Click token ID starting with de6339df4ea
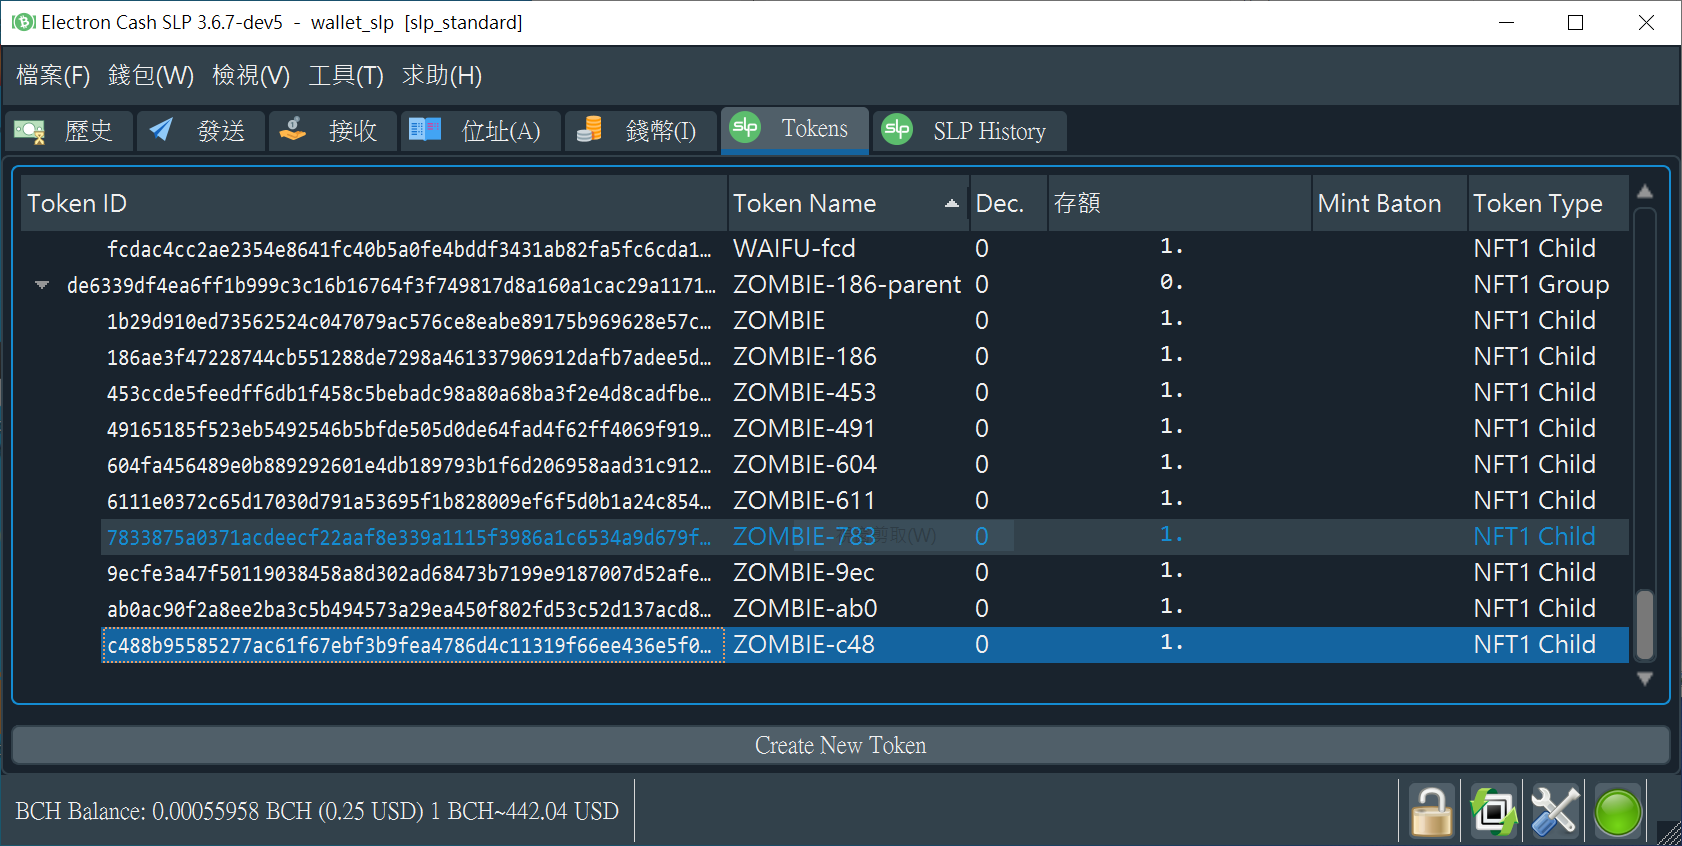 [x=391, y=286]
